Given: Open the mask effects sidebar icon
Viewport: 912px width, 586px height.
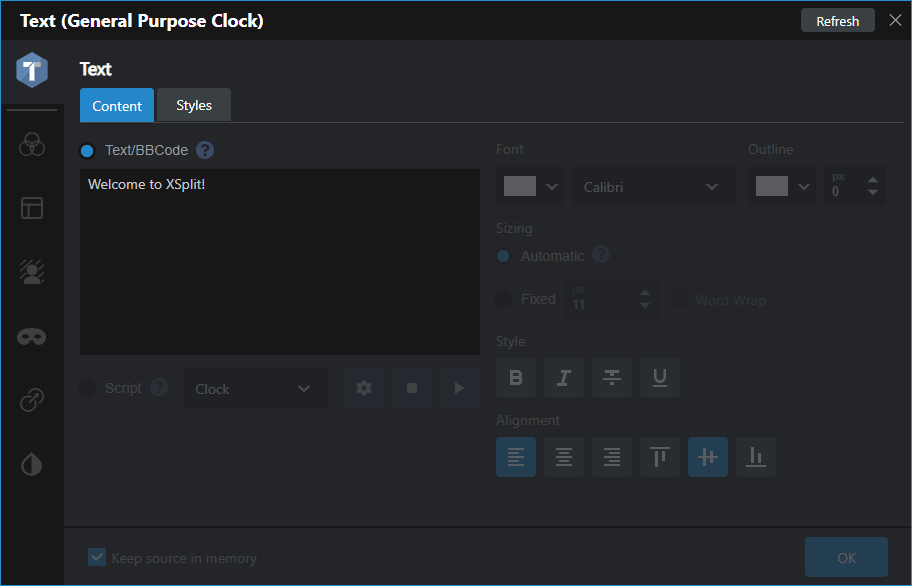Looking at the screenshot, I should (x=32, y=337).
